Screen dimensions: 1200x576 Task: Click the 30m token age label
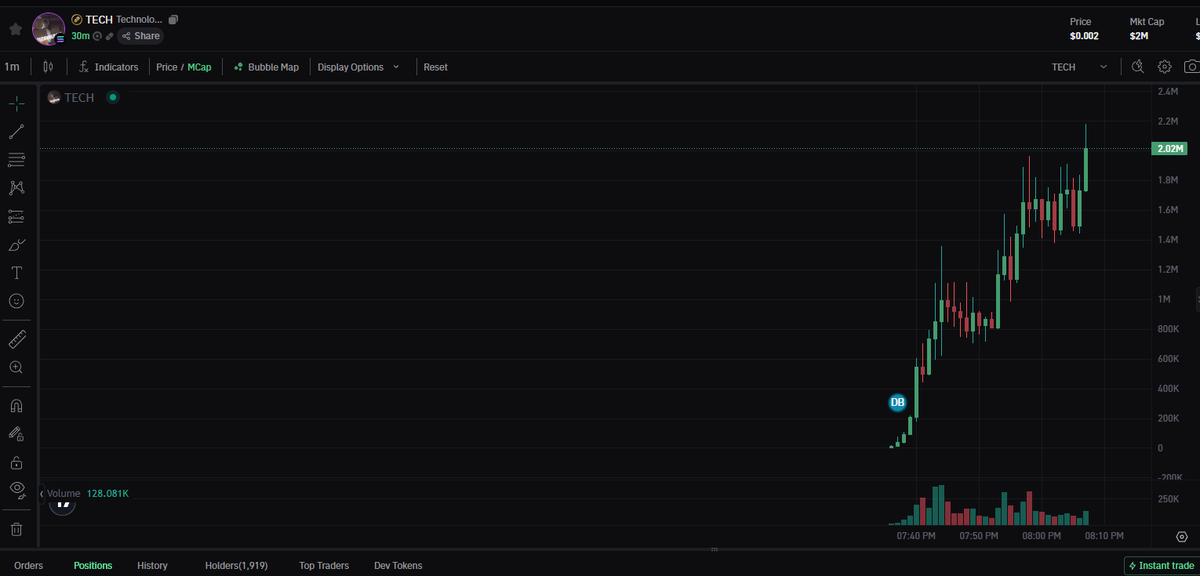coord(80,36)
